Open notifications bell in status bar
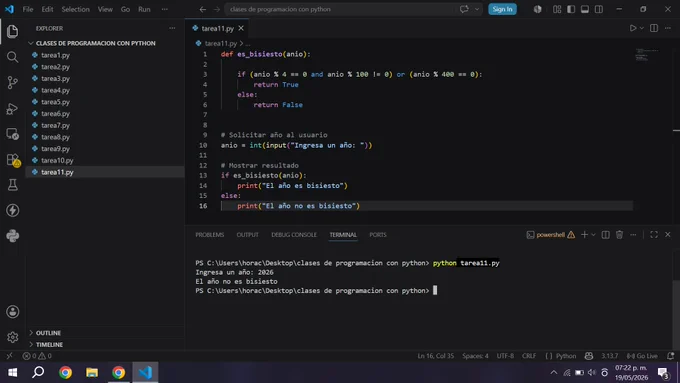680x383 pixels. click(x=670, y=356)
